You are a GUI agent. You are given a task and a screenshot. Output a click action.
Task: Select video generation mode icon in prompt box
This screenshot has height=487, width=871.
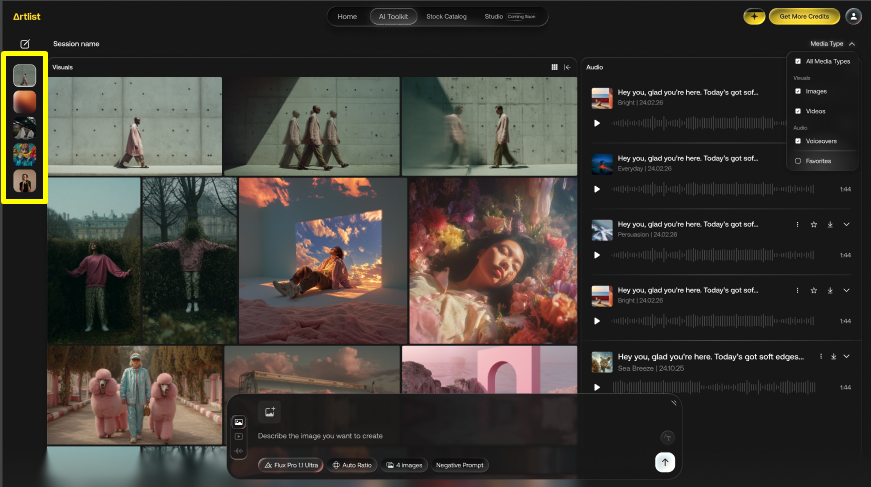238,437
